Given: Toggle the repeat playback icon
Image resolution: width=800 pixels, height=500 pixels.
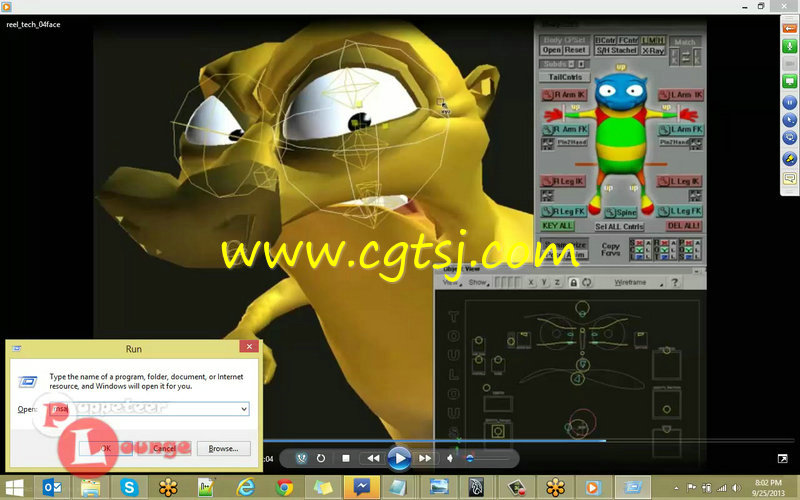Looking at the screenshot, I should coord(321,458).
